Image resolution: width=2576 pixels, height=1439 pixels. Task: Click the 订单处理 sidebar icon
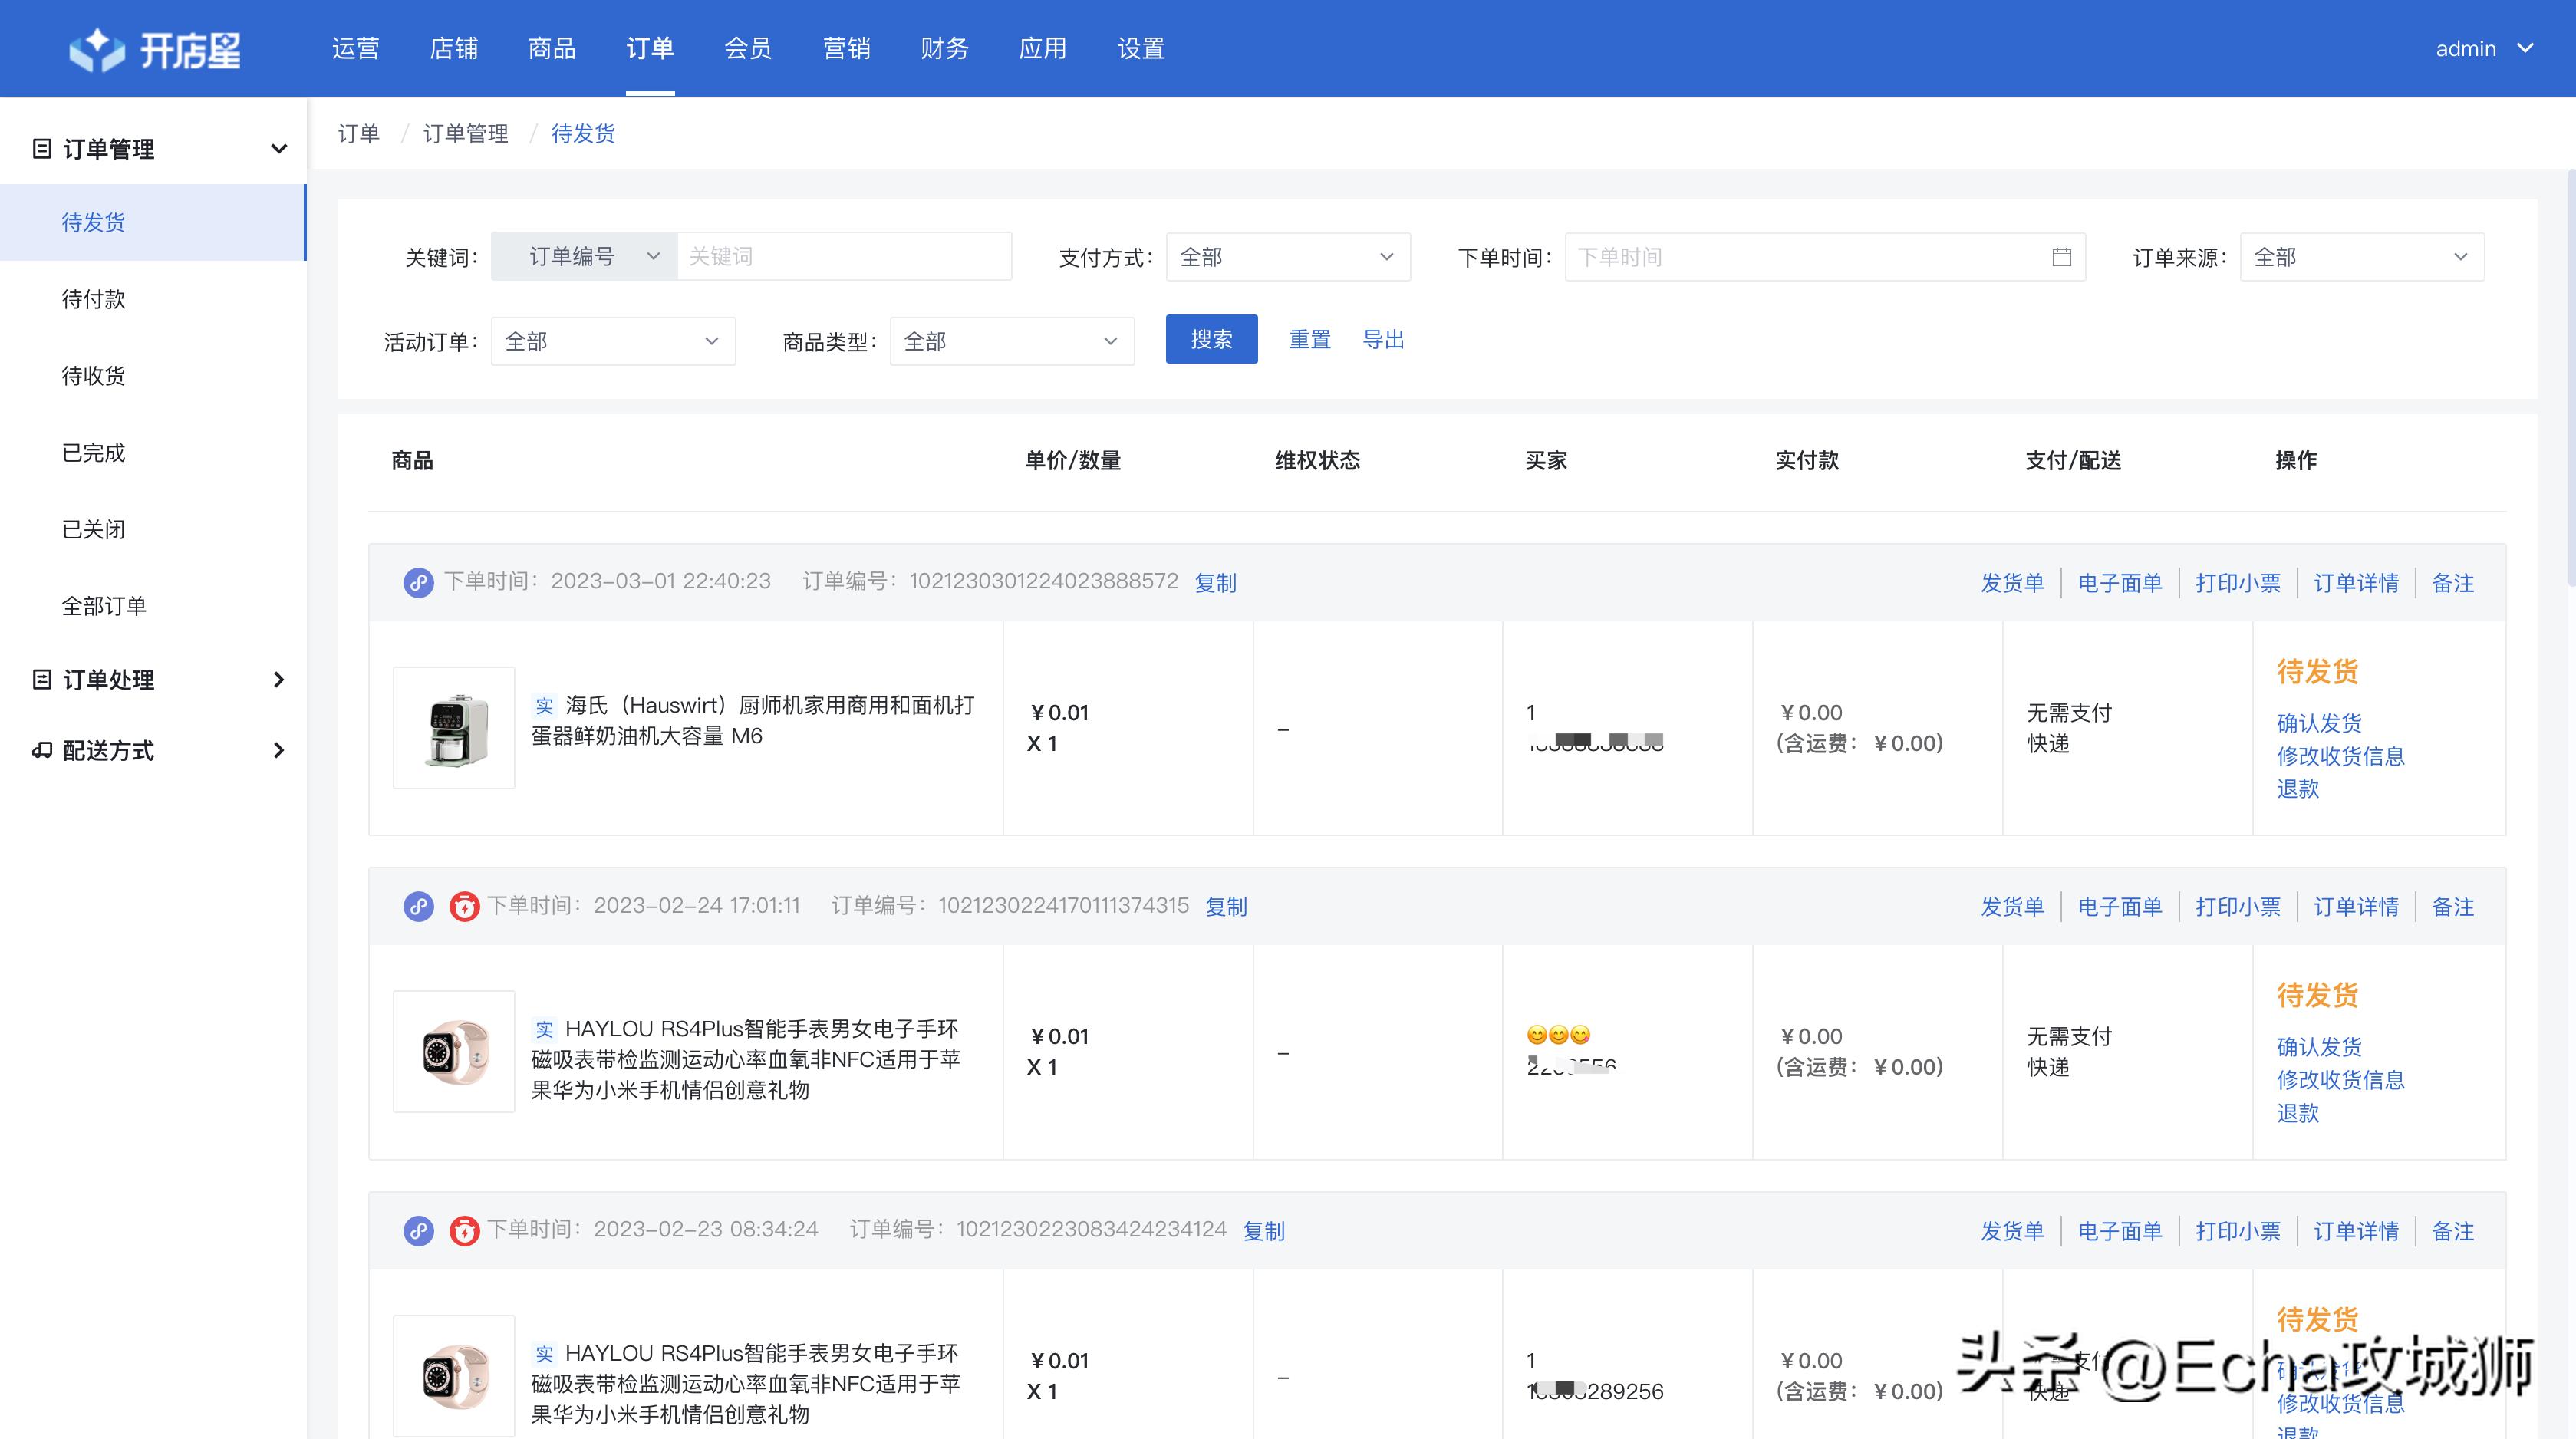41,679
